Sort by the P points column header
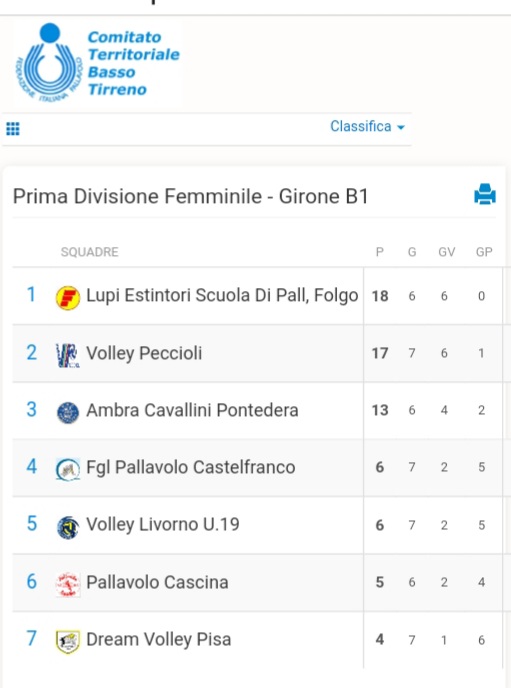The height and width of the screenshot is (688, 511). point(380,252)
